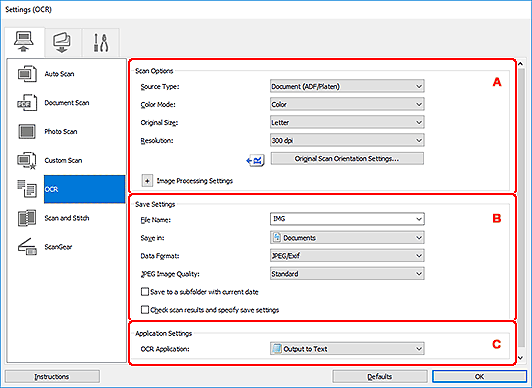
Task: Click the scan orientation icon beside button
Action: coord(255,160)
